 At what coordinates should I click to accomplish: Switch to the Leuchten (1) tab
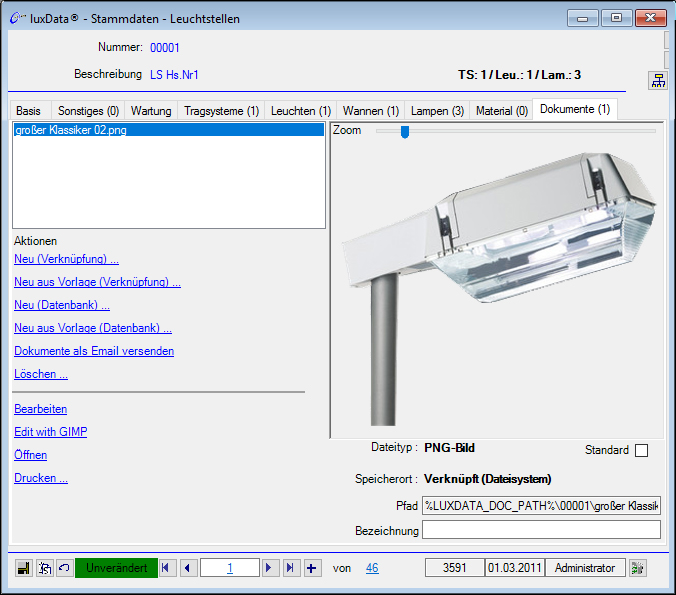pyautogui.click(x=300, y=111)
